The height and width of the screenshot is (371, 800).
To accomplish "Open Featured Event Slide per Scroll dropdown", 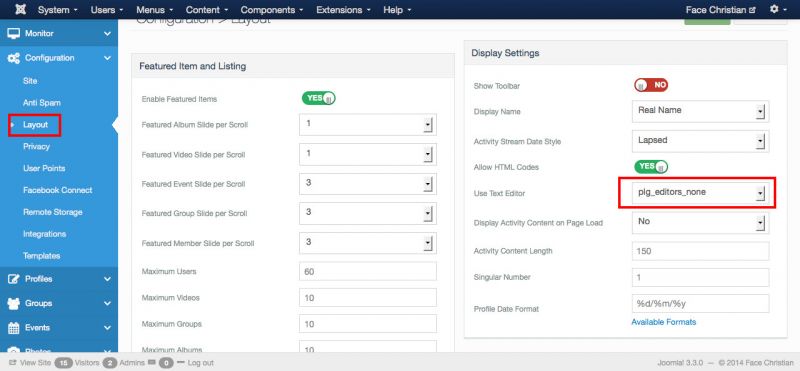I will point(368,184).
